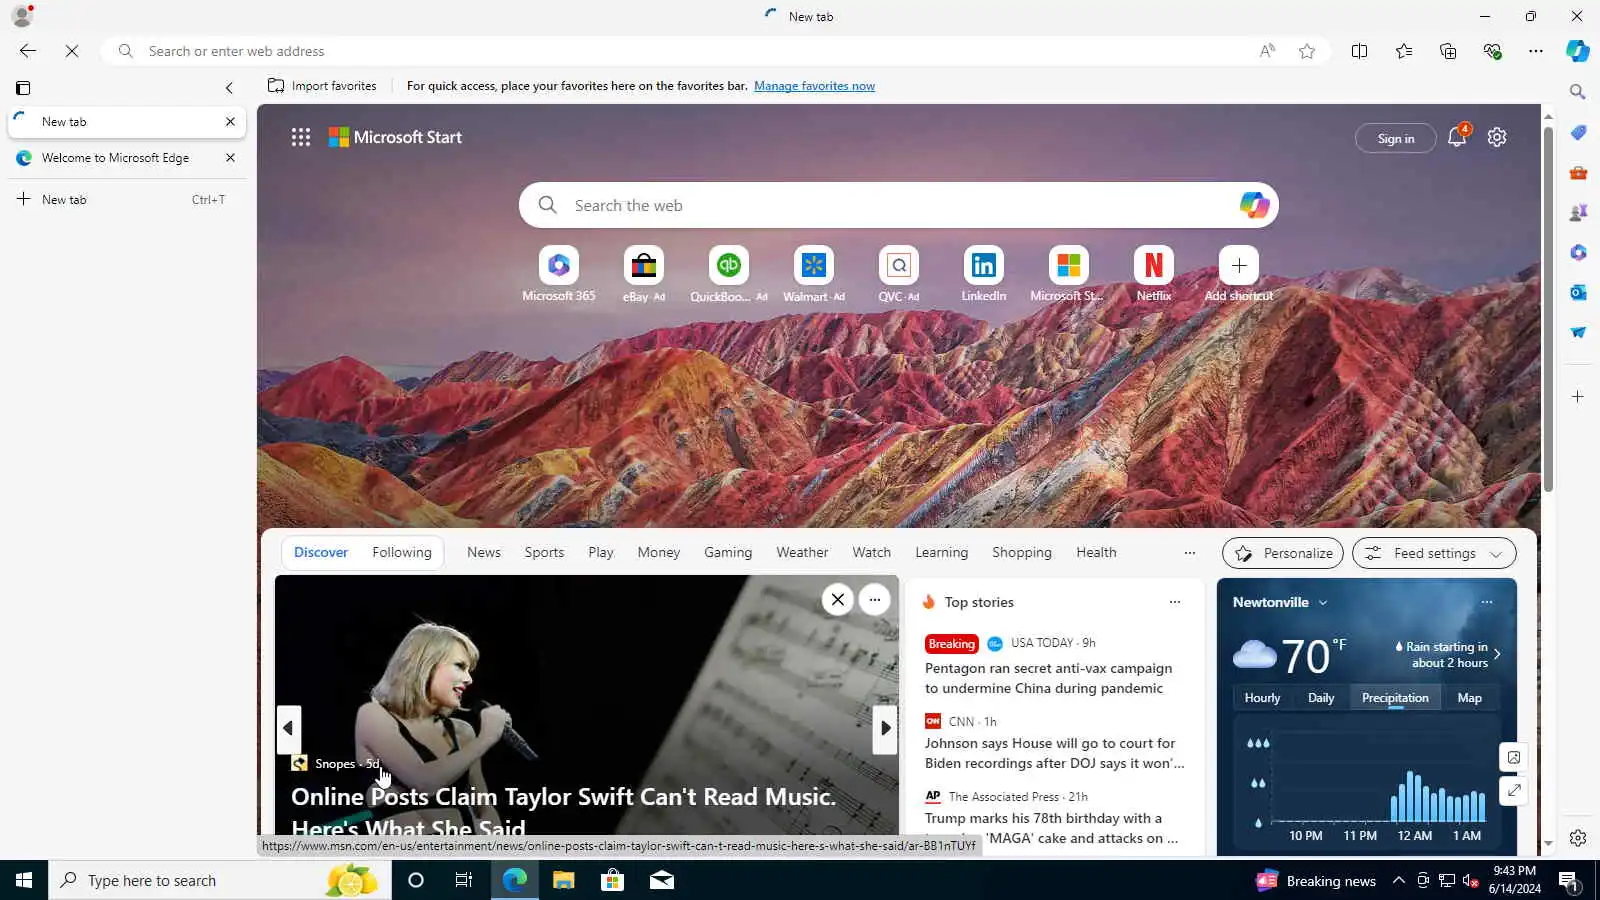Screen dimensions: 1600x900
Task: Open Pentagon anti-vax campaign story
Action: click(x=1048, y=678)
